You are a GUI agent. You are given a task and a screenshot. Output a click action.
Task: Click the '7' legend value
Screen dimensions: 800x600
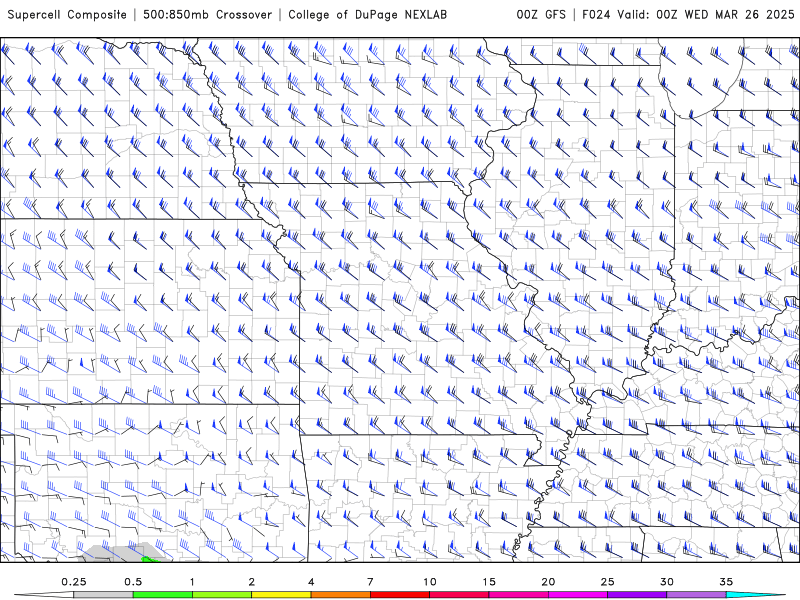pos(370,582)
